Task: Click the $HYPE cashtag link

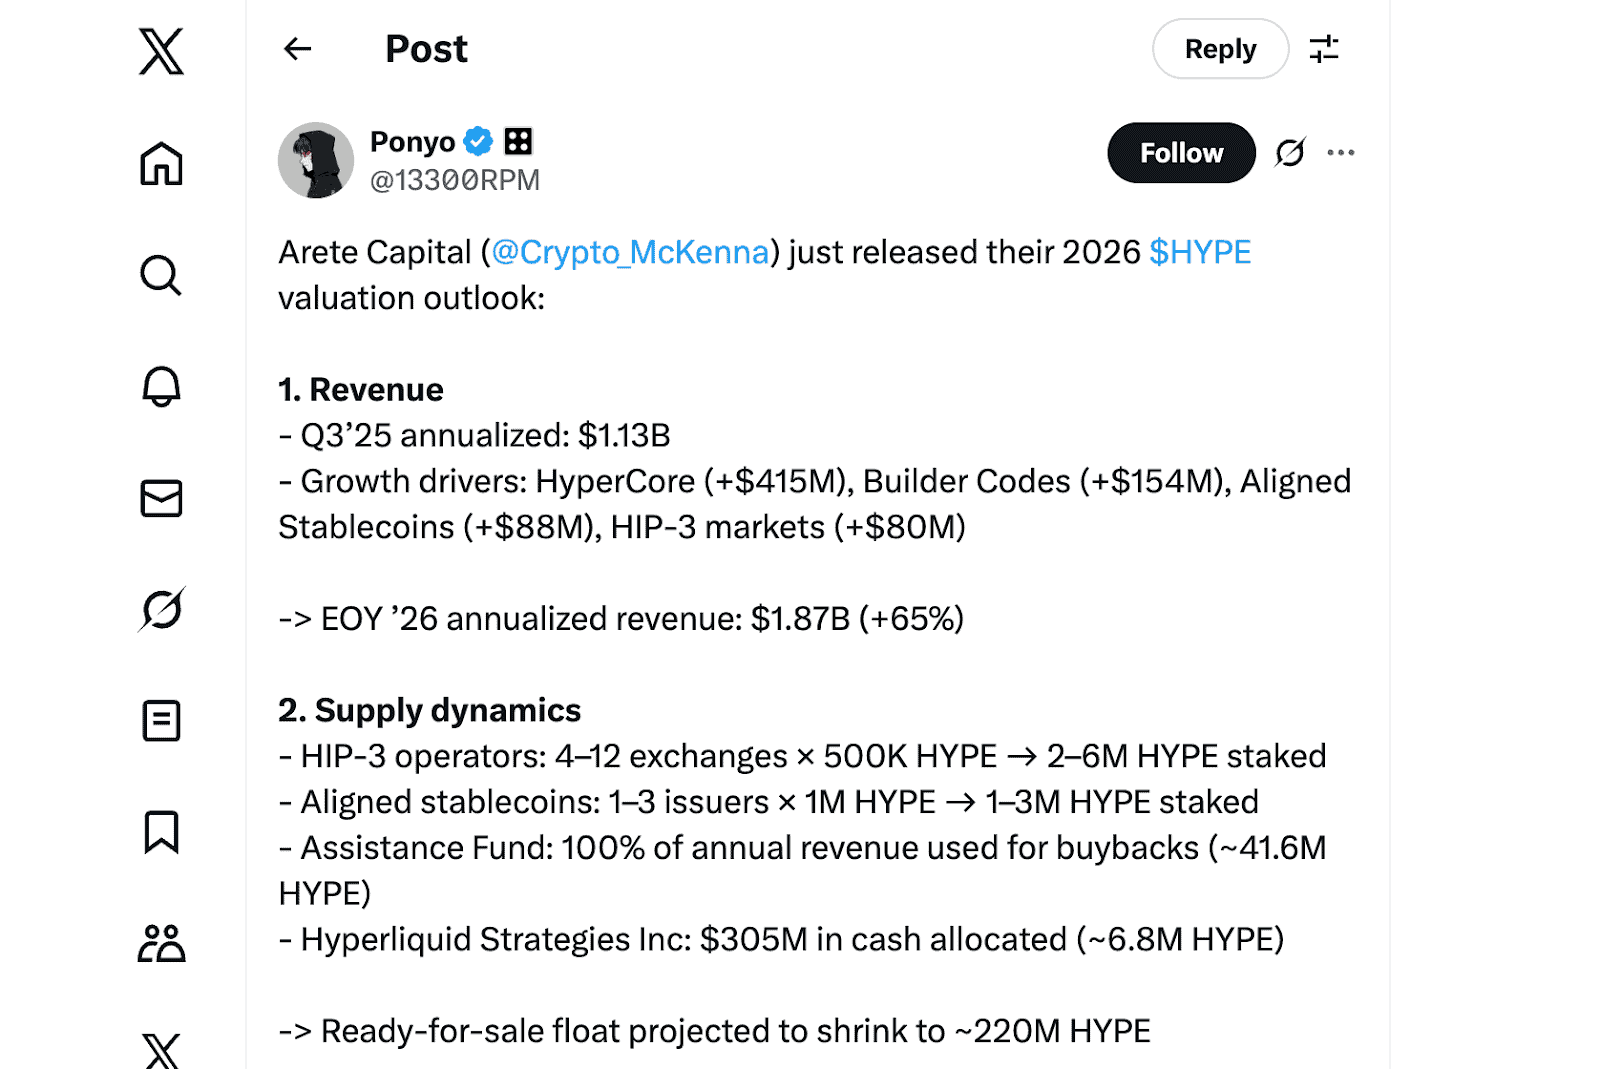Action: [x=1200, y=252]
